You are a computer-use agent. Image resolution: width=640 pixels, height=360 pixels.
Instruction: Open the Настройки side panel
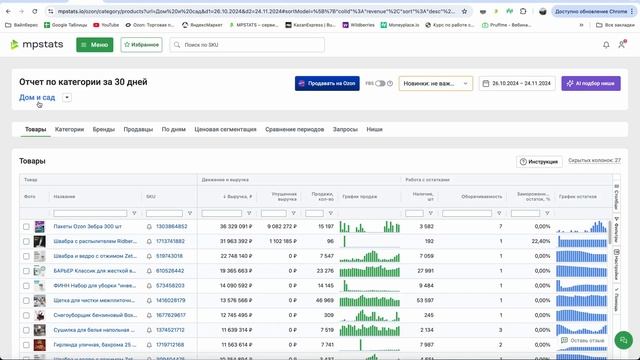click(x=616, y=264)
